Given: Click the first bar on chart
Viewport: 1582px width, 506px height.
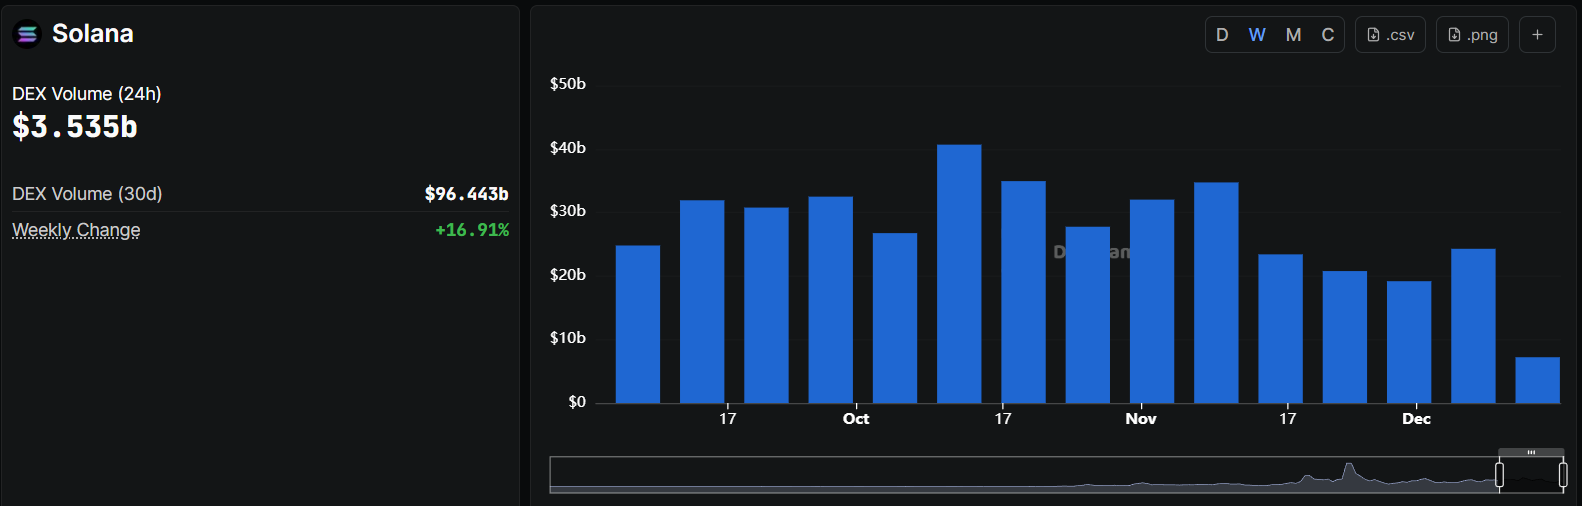Looking at the screenshot, I should pyautogui.click(x=637, y=325).
